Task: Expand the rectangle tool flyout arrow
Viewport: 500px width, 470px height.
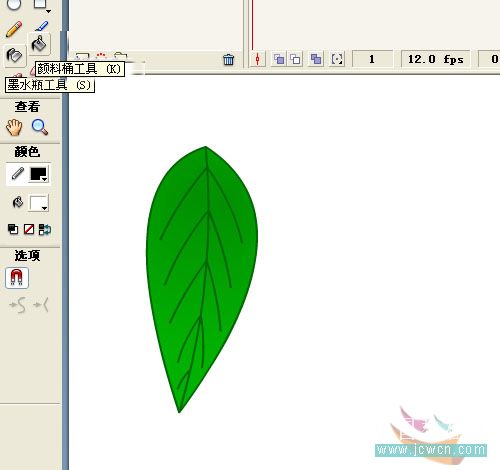Action: click(48, 11)
